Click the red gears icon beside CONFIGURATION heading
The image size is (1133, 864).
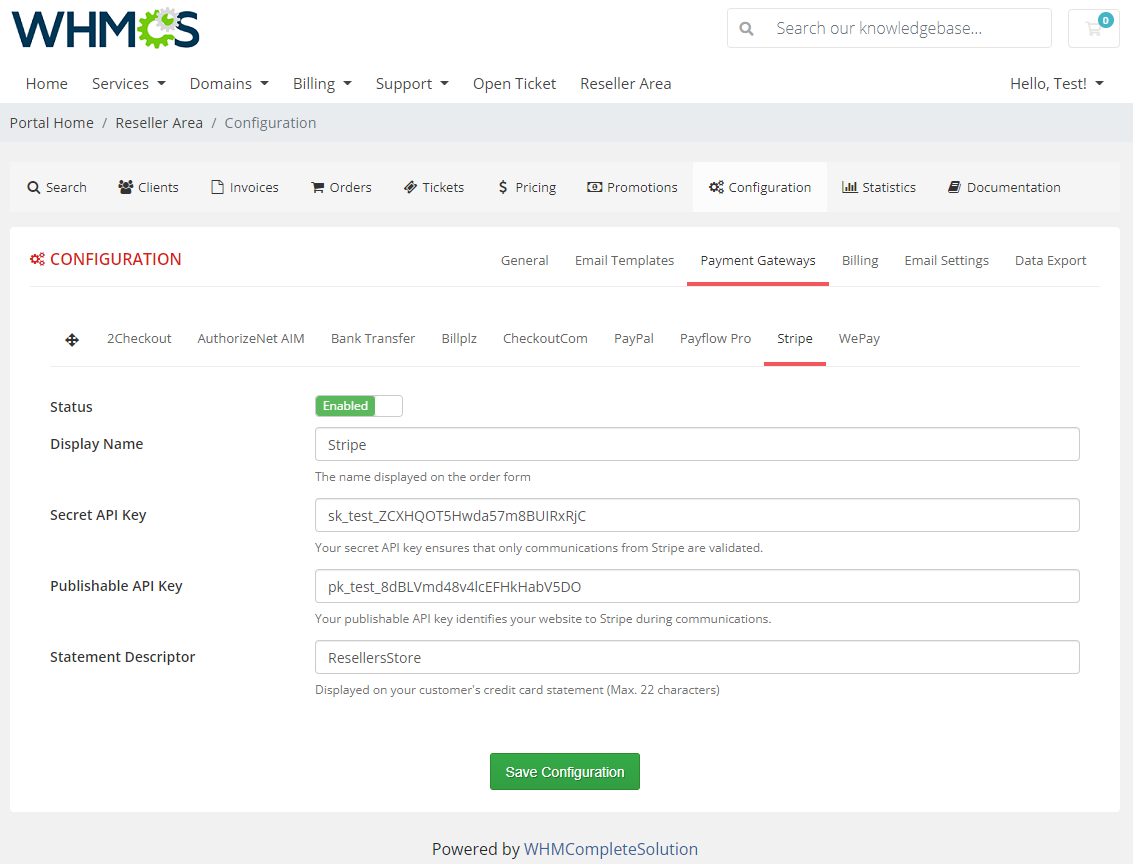pyautogui.click(x=38, y=259)
